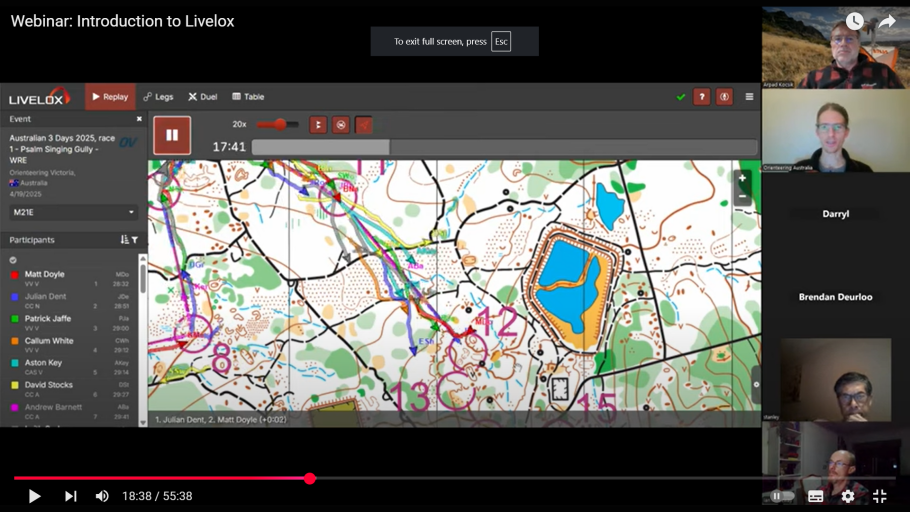Select participant Aston Key
Screen dimensions: 910x512
pos(43,362)
